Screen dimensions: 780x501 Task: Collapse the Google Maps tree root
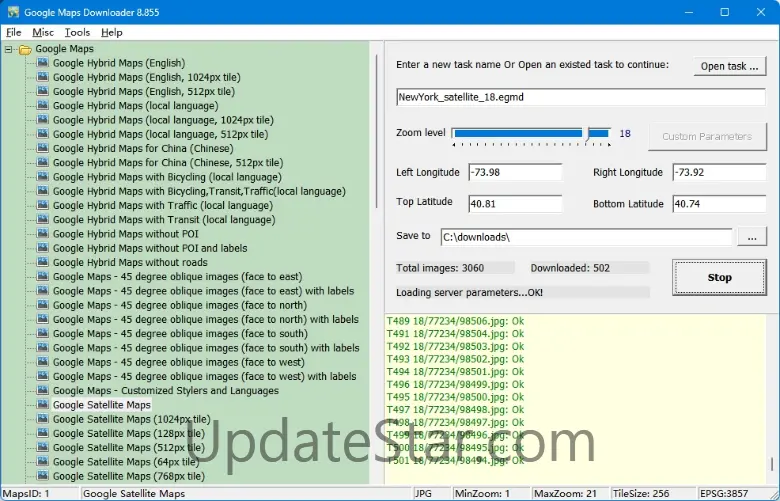point(8,49)
